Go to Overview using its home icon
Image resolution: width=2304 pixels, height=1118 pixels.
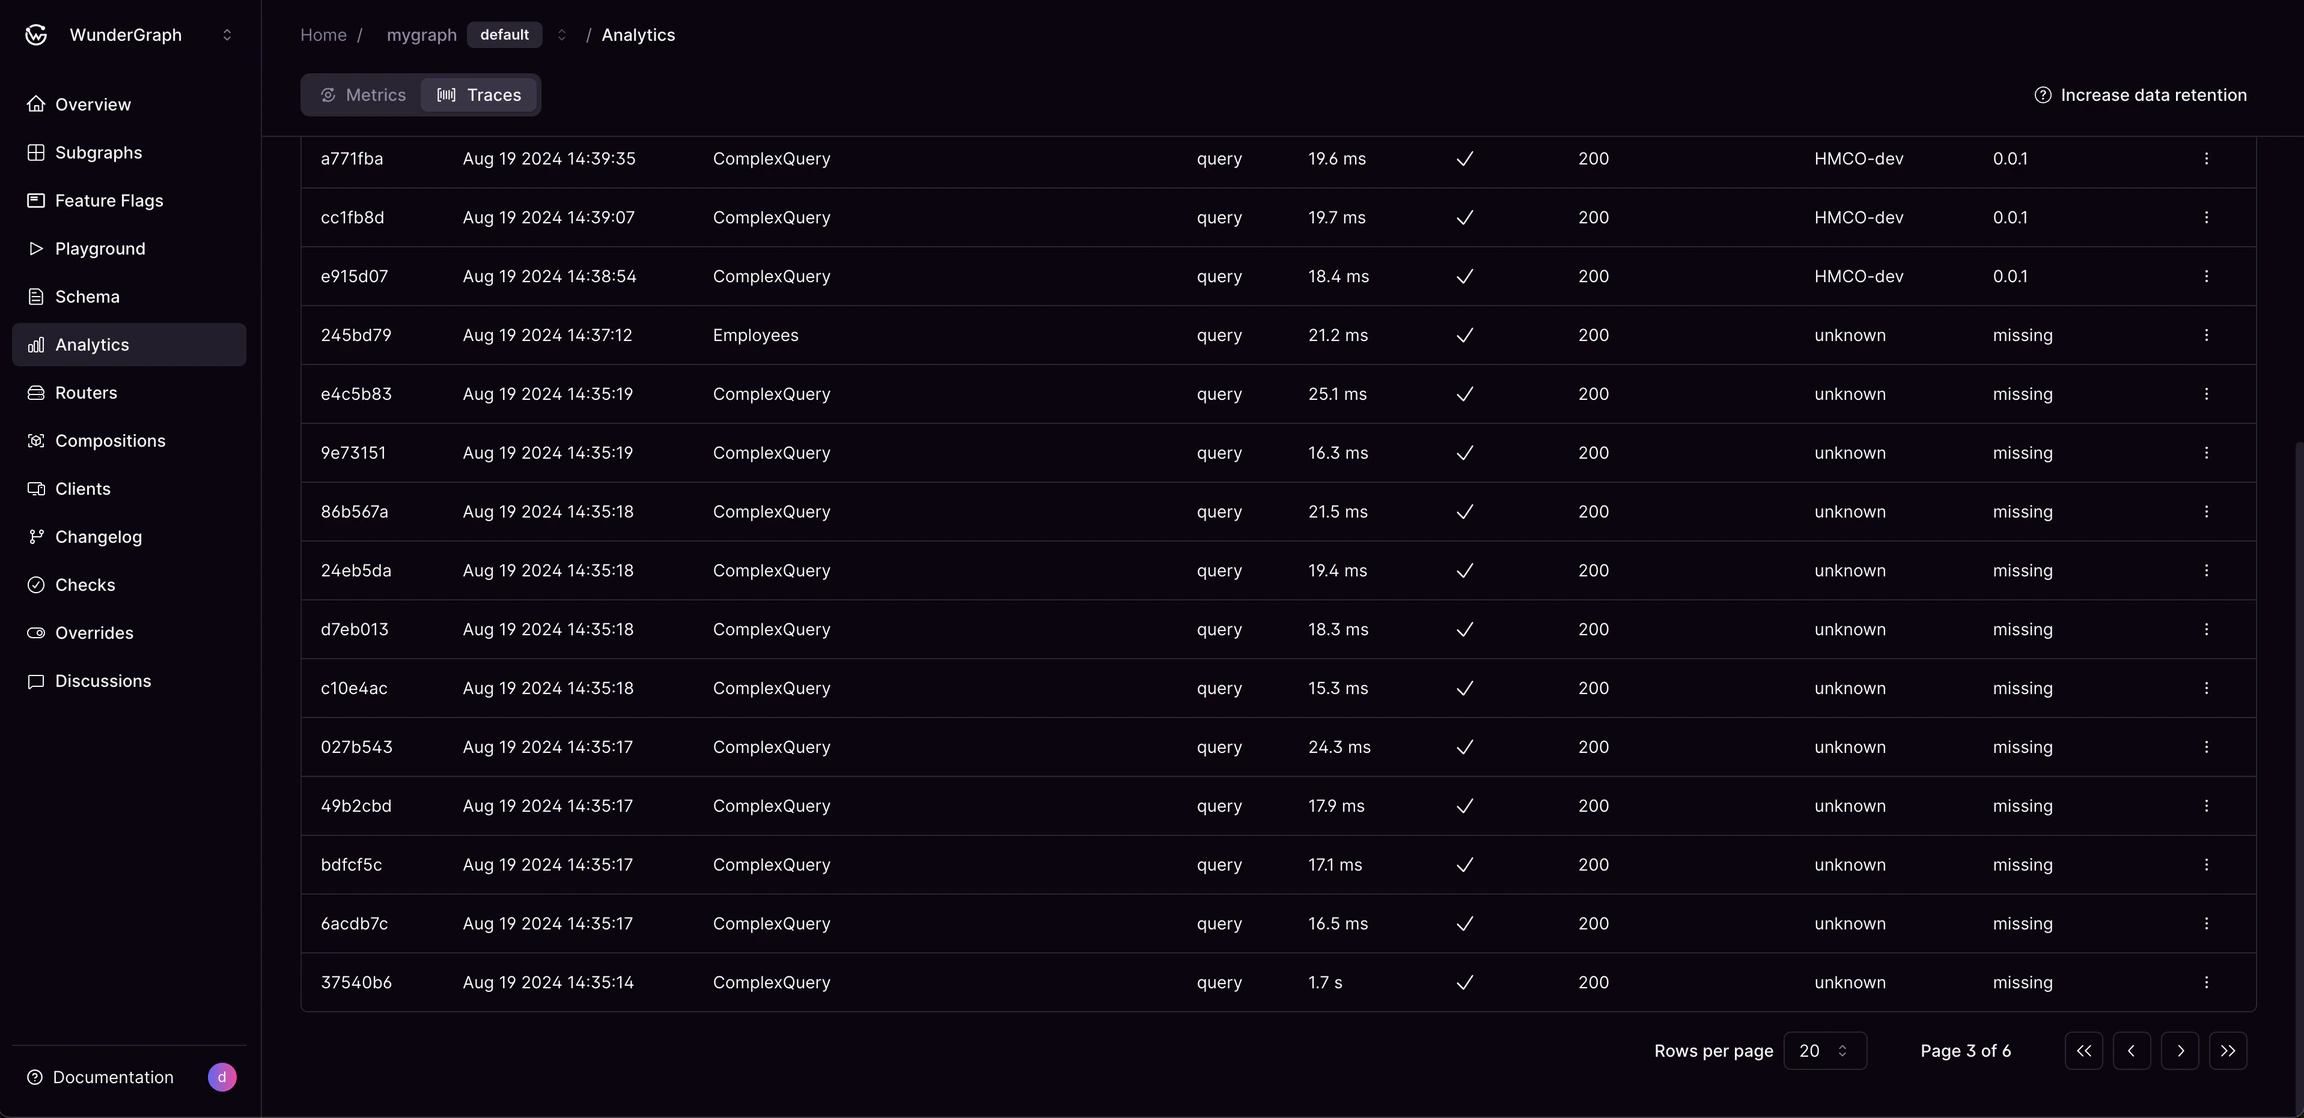(36, 104)
